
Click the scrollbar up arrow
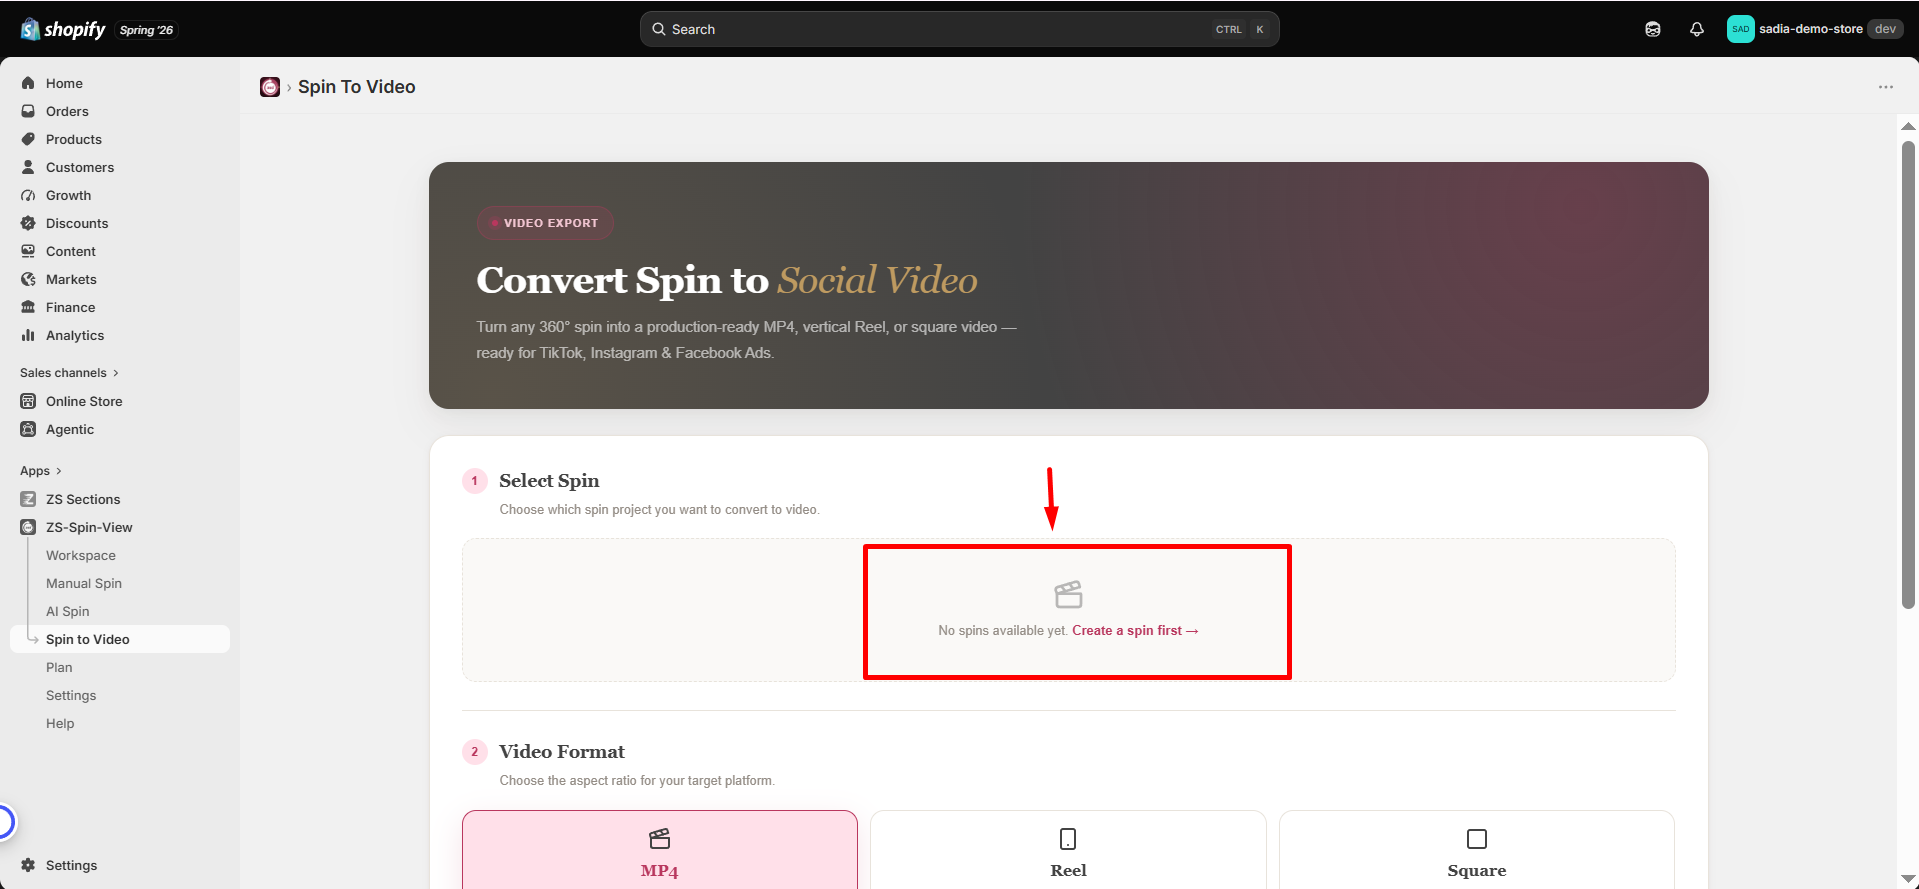(1908, 126)
